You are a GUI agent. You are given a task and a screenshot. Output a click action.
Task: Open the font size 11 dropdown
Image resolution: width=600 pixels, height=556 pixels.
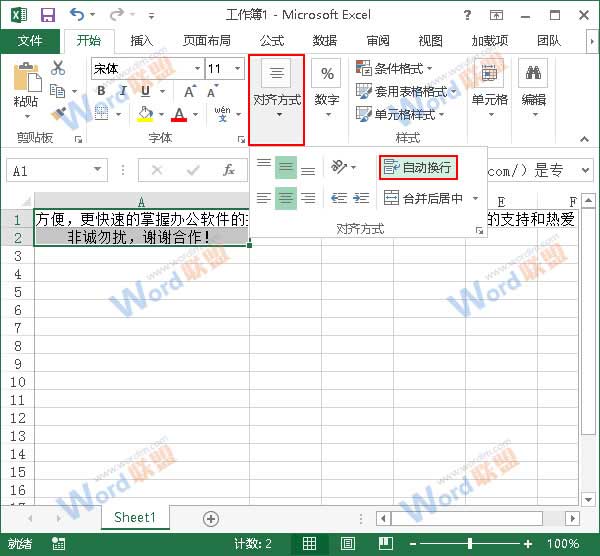click(238, 69)
